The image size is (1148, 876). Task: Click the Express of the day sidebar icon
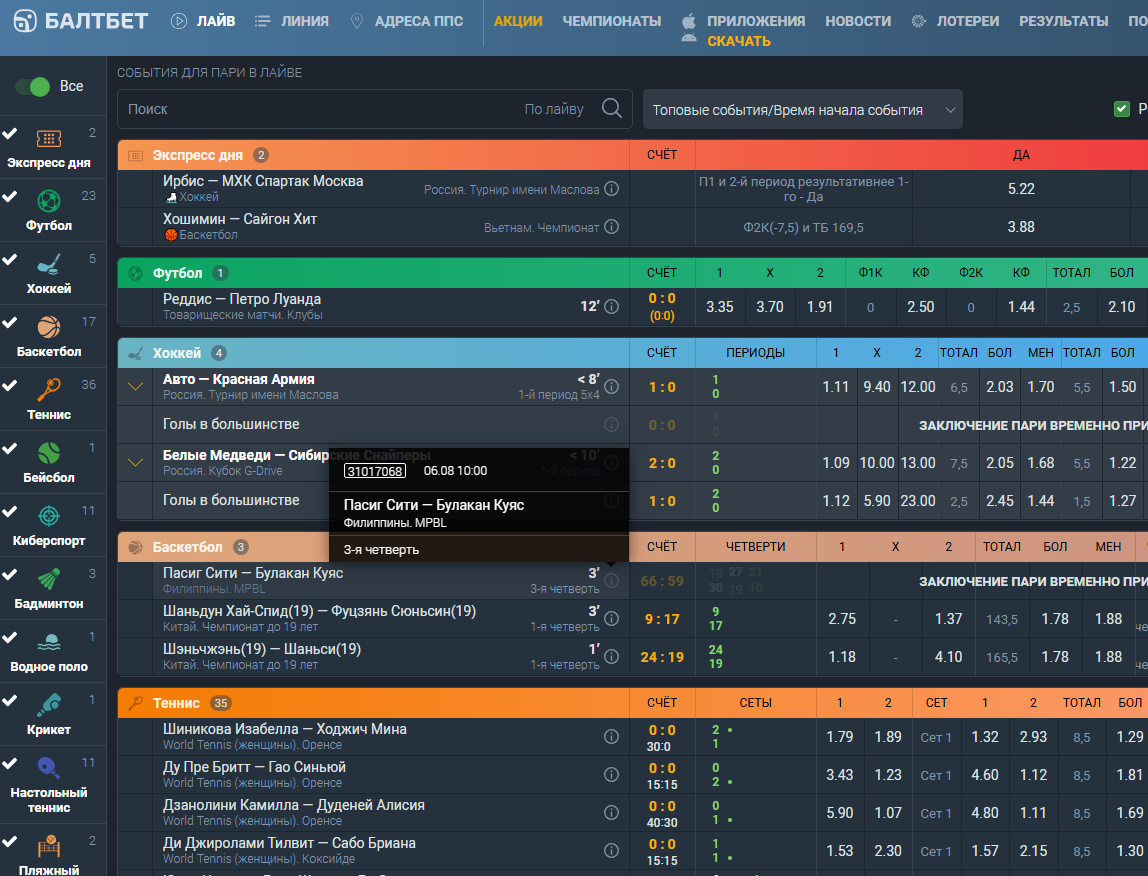click(x=49, y=138)
